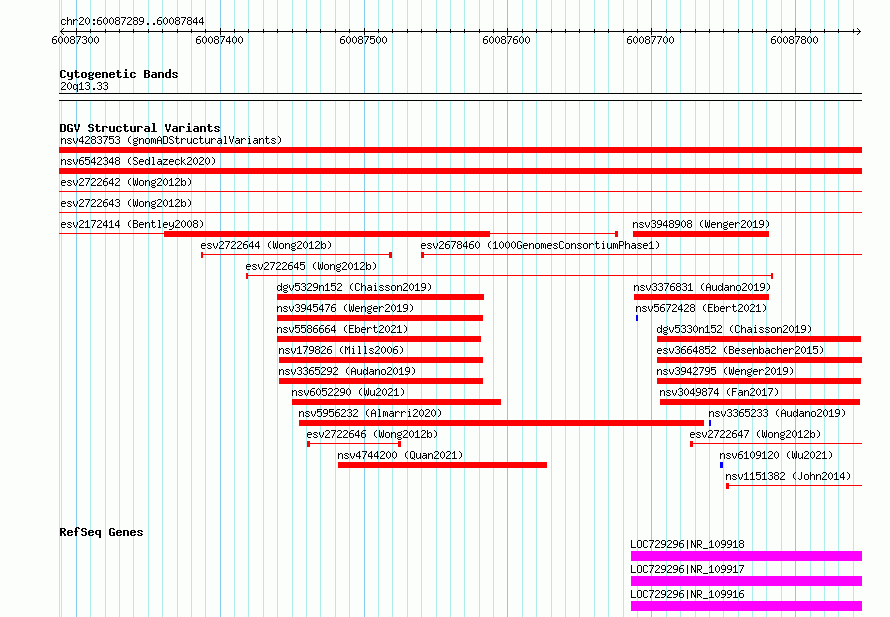Open nsv3376831 (Audano2019) variant label

[x=702, y=287]
